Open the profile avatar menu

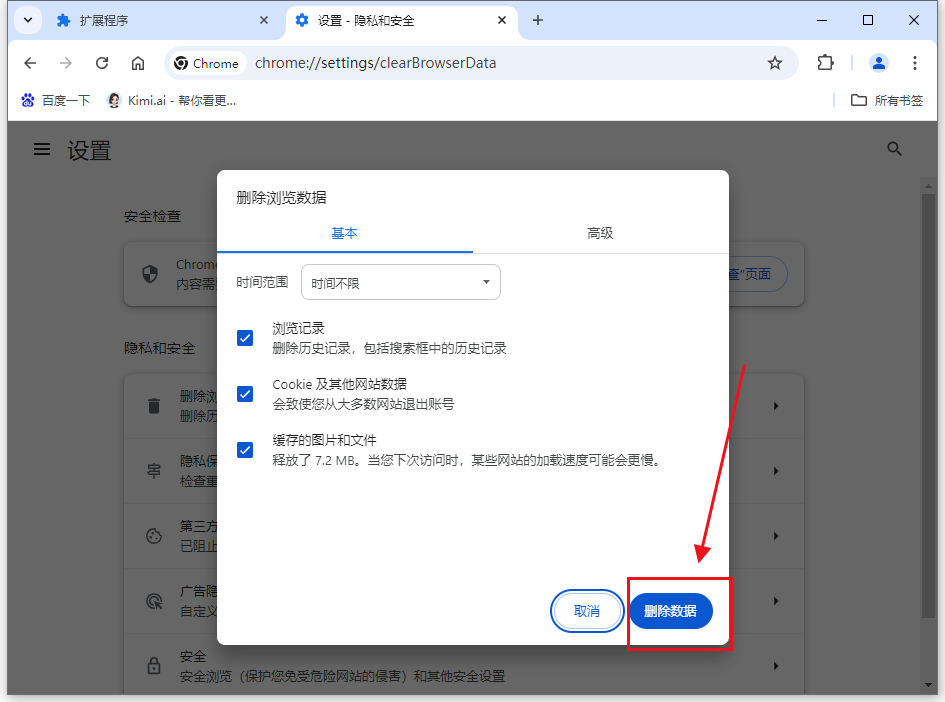(x=879, y=63)
